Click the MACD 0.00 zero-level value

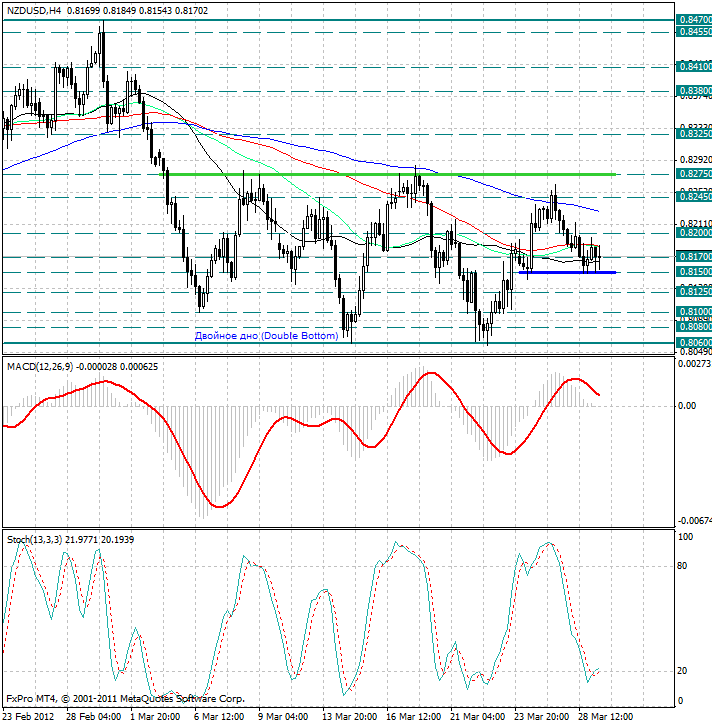tap(687, 405)
